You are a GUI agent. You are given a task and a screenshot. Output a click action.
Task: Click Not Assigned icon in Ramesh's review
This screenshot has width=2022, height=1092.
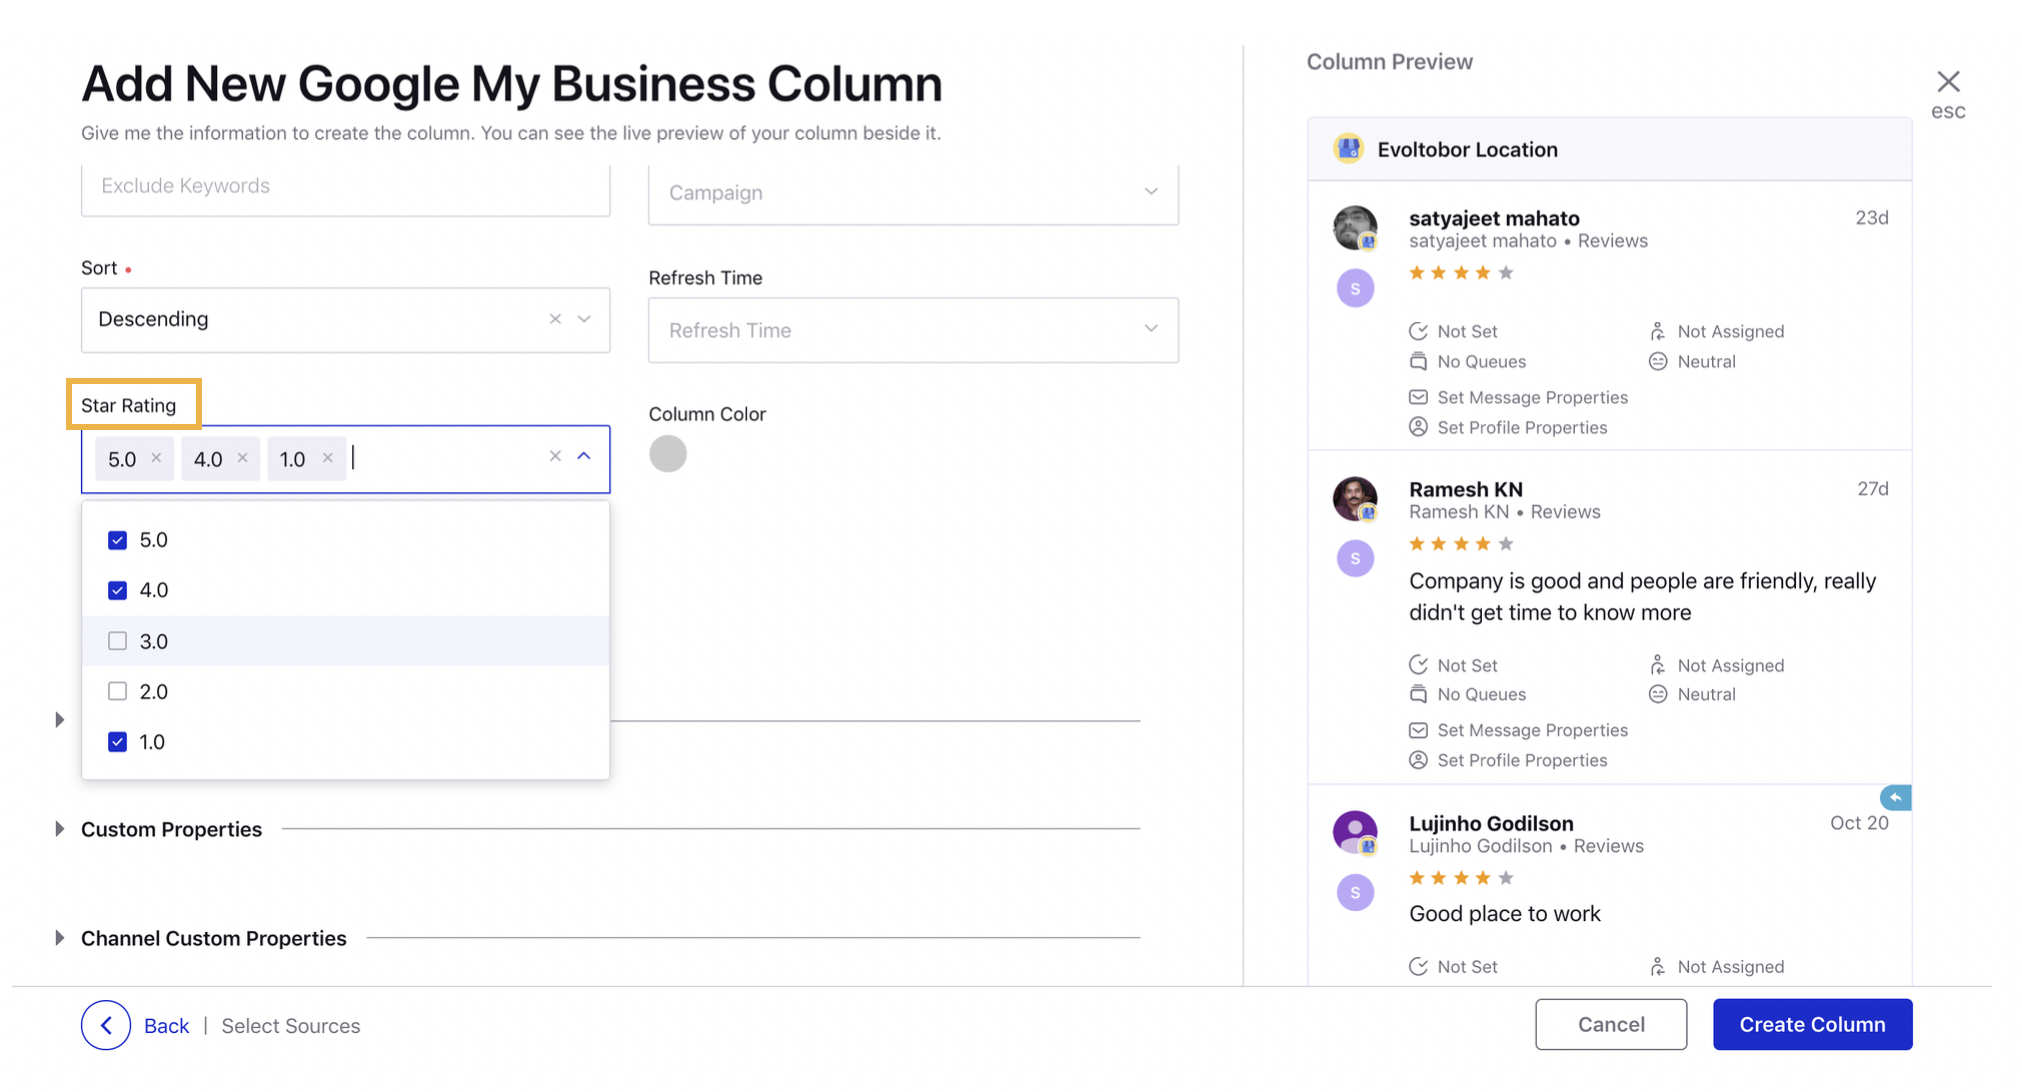(x=1657, y=665)
